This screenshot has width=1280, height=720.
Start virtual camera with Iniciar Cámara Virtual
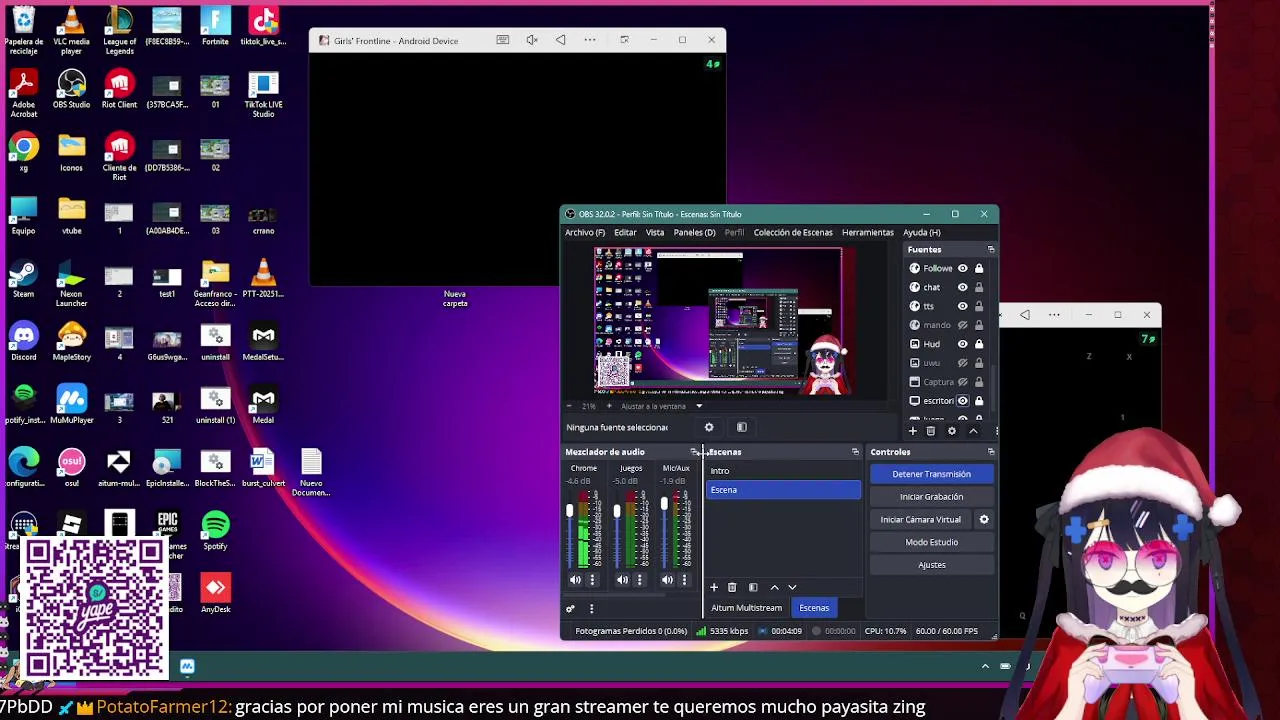click(x=921, y=520)
